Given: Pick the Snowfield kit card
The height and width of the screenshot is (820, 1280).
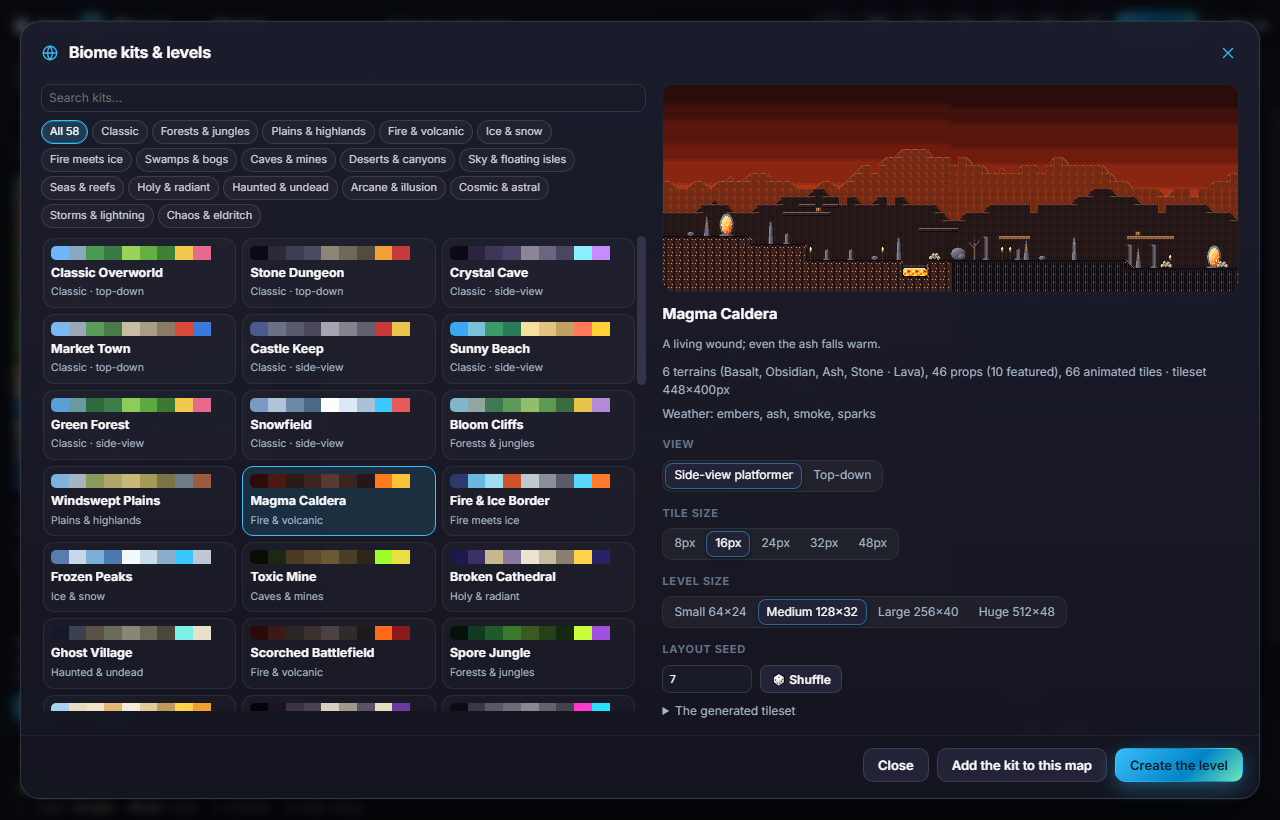Looking at the screenshot, I should point(339,425).
